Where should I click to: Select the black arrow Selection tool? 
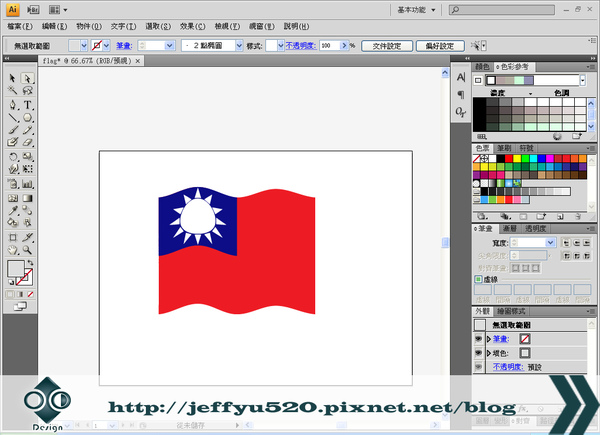pyautogui.click(x=12, y=78)
